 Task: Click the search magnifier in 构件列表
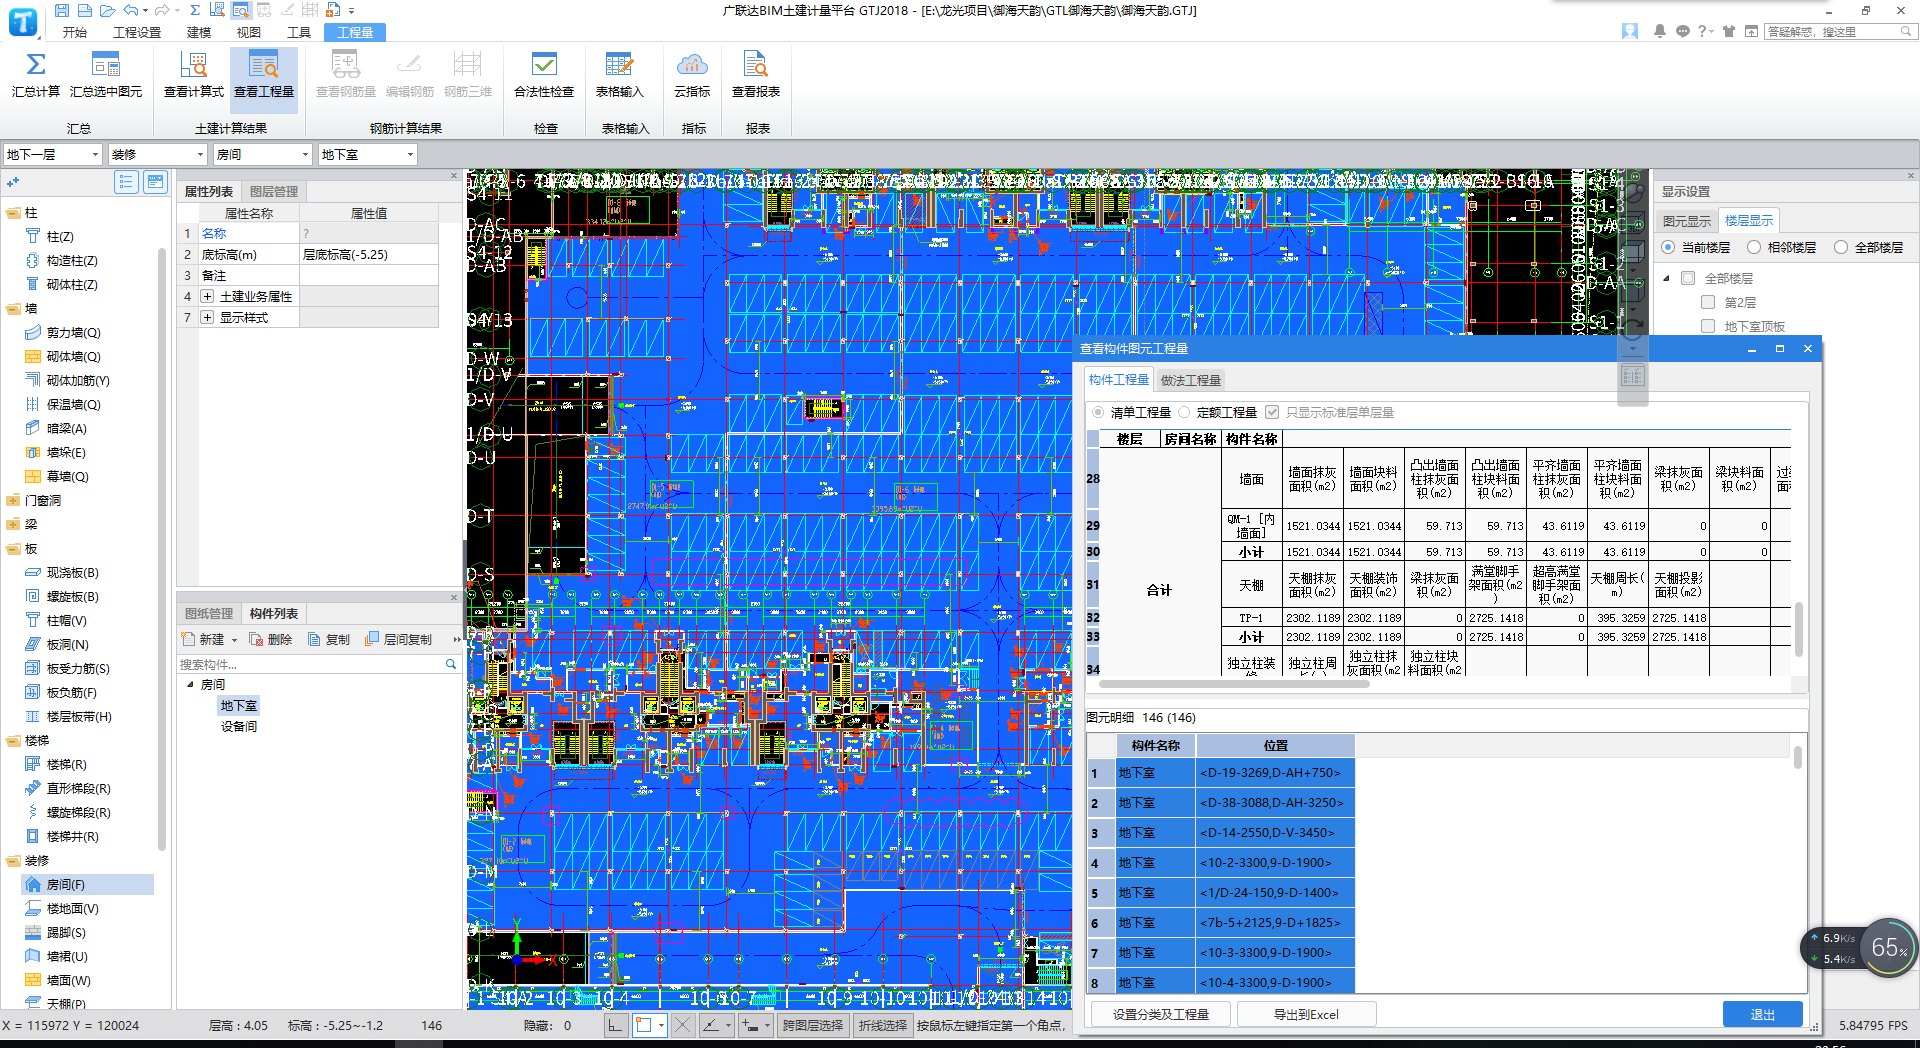(451, 664)
